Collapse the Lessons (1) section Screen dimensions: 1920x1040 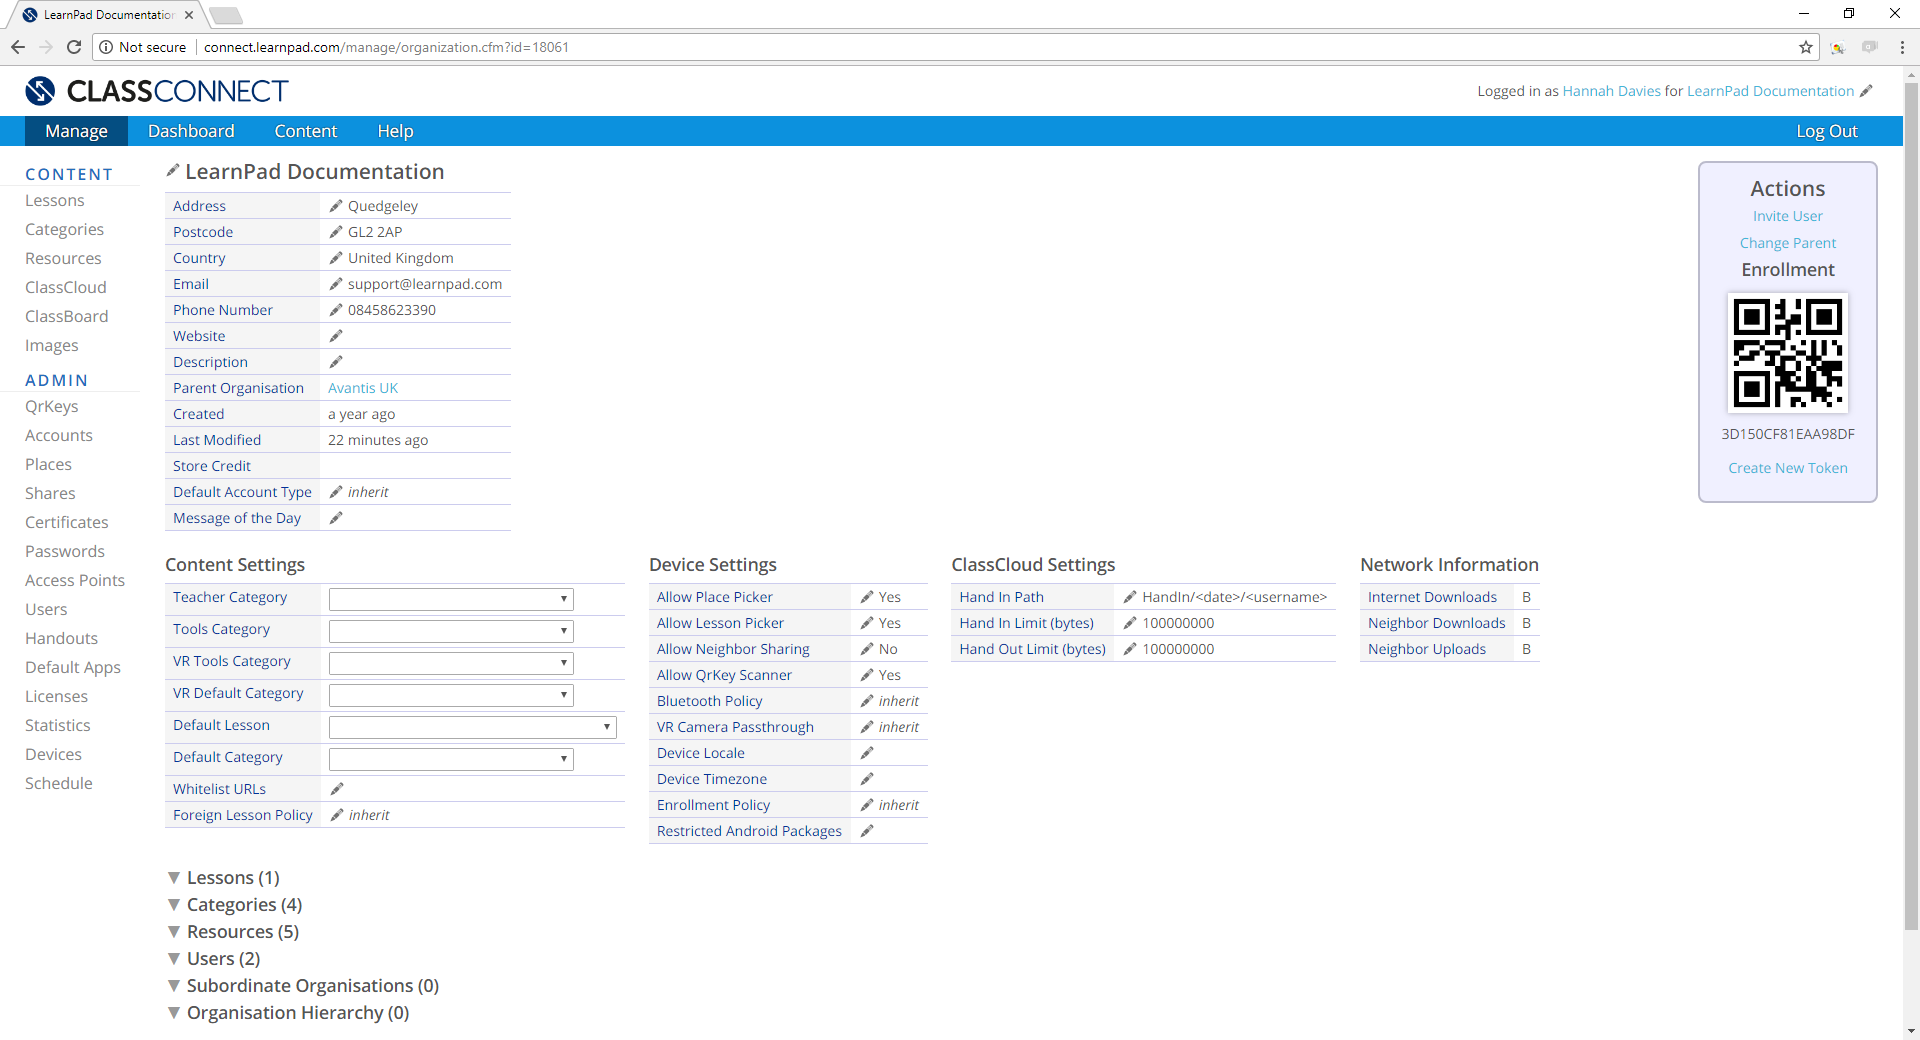[174, 878]
